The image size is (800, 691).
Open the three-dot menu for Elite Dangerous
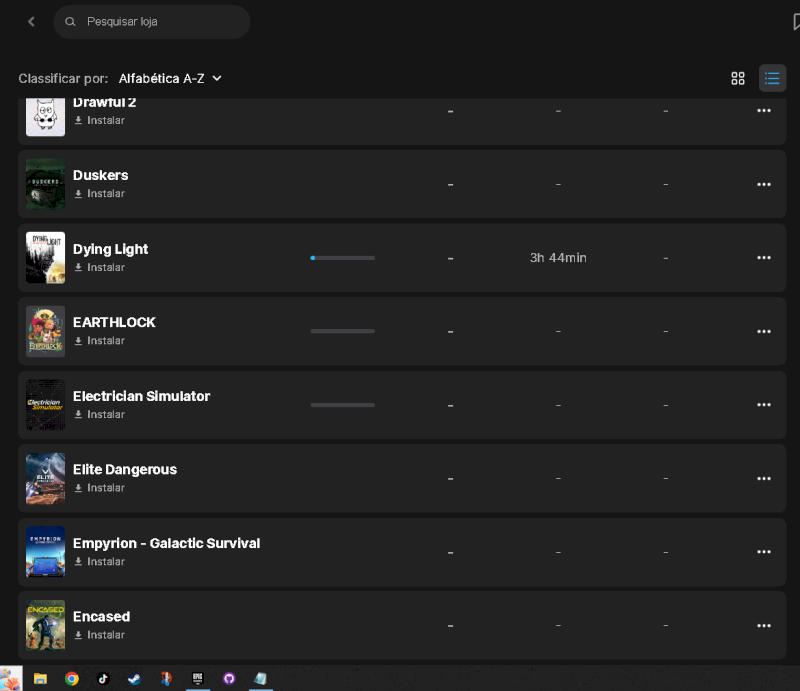pyautogui.click(x=764, y=478)
